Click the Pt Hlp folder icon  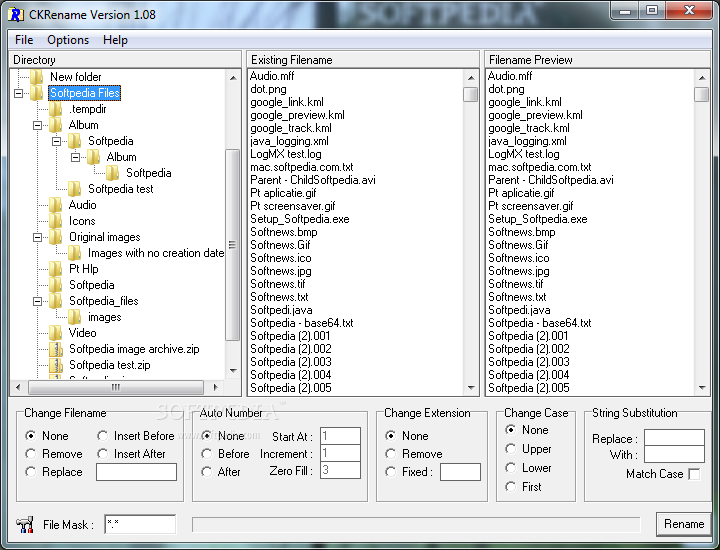[x=56, y=269]
